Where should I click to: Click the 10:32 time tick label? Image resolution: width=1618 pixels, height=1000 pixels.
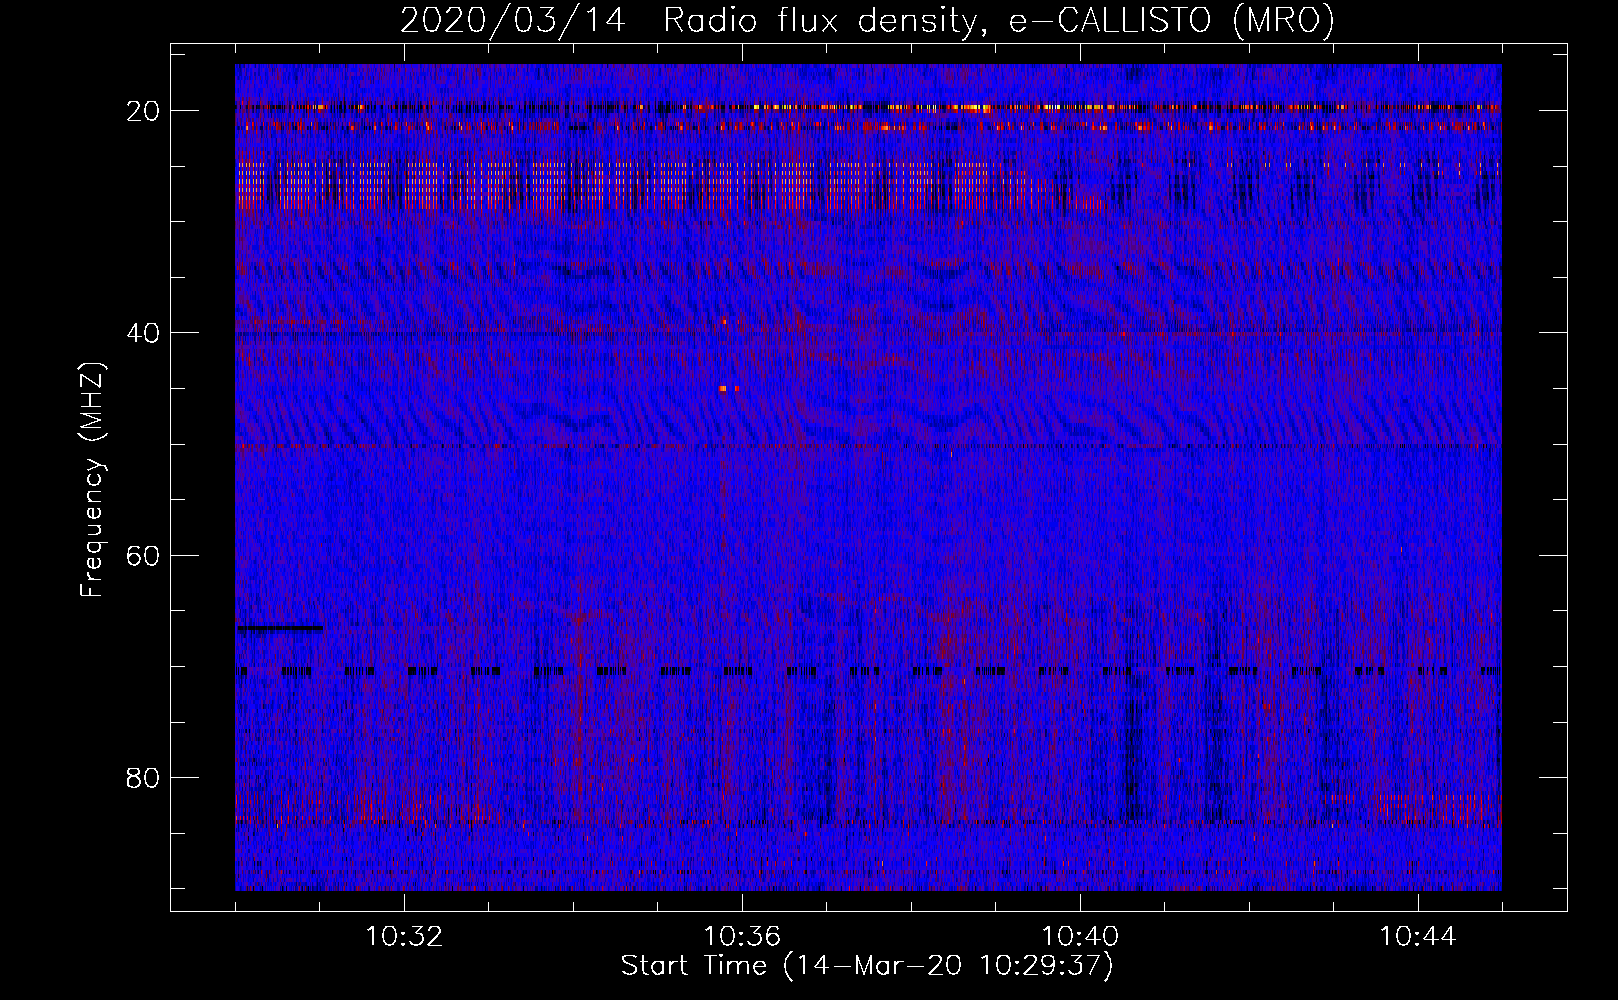tap(404, 937)
